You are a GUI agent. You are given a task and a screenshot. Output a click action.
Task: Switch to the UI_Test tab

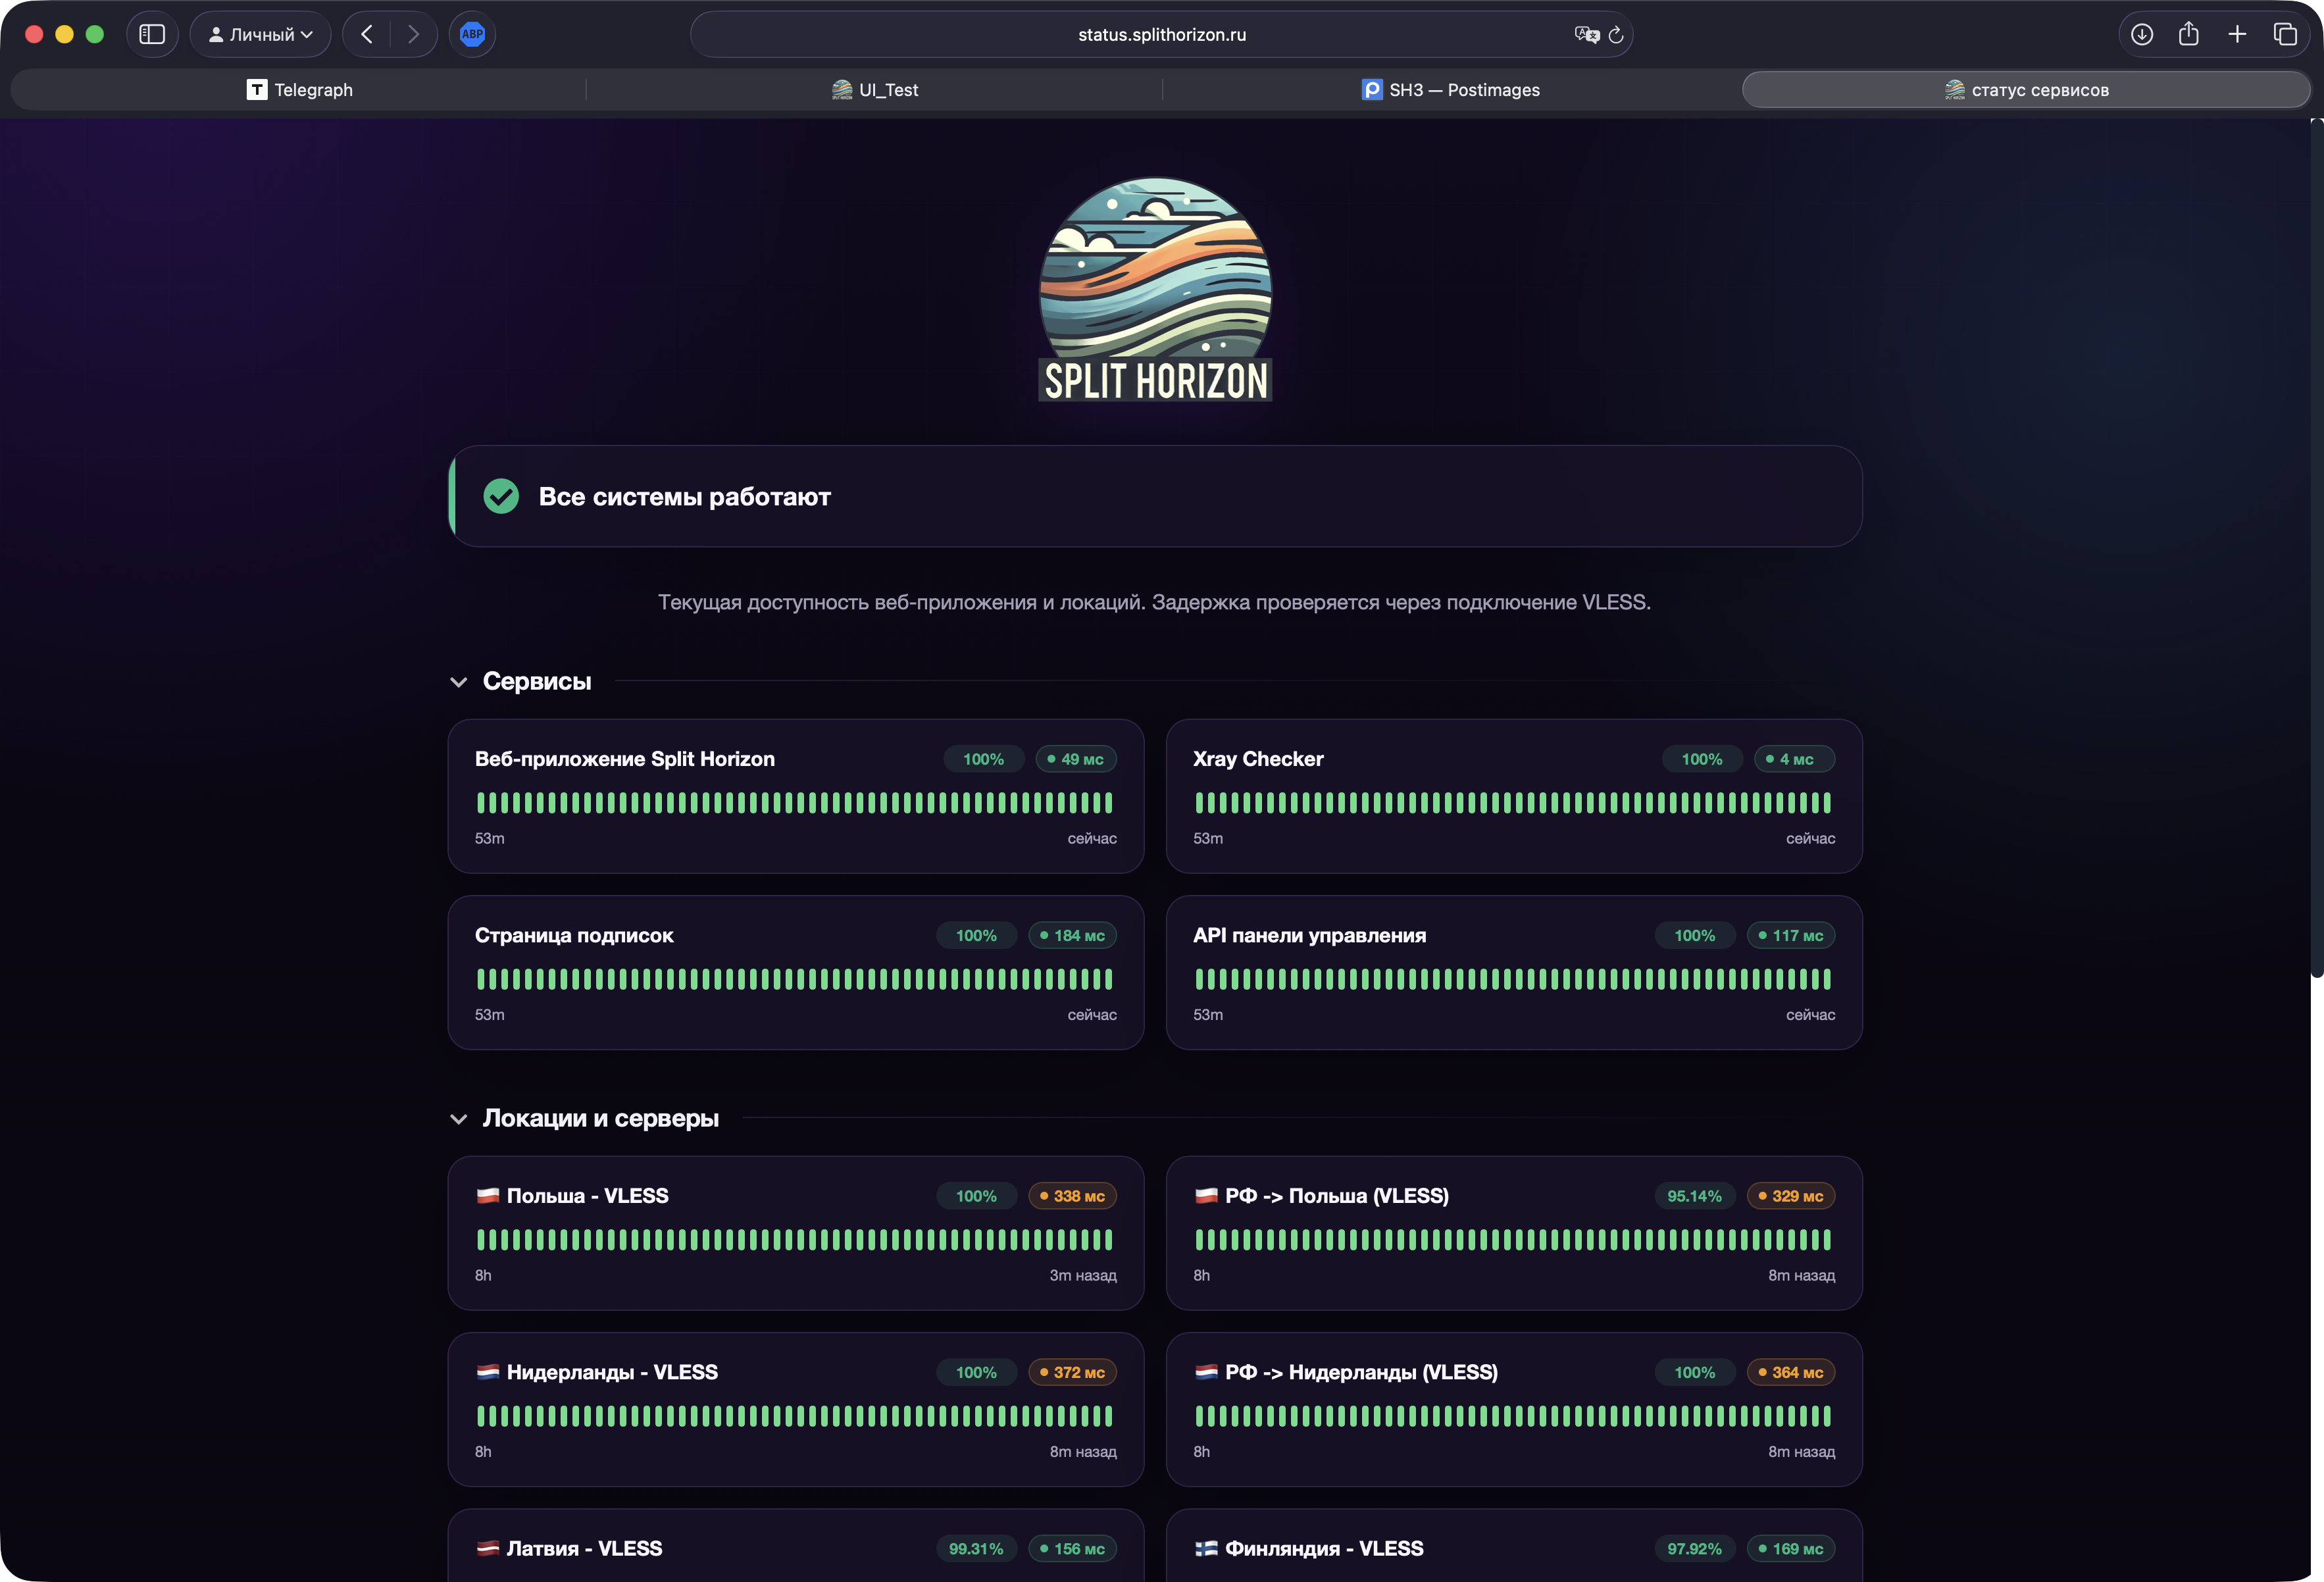(875, 90)
